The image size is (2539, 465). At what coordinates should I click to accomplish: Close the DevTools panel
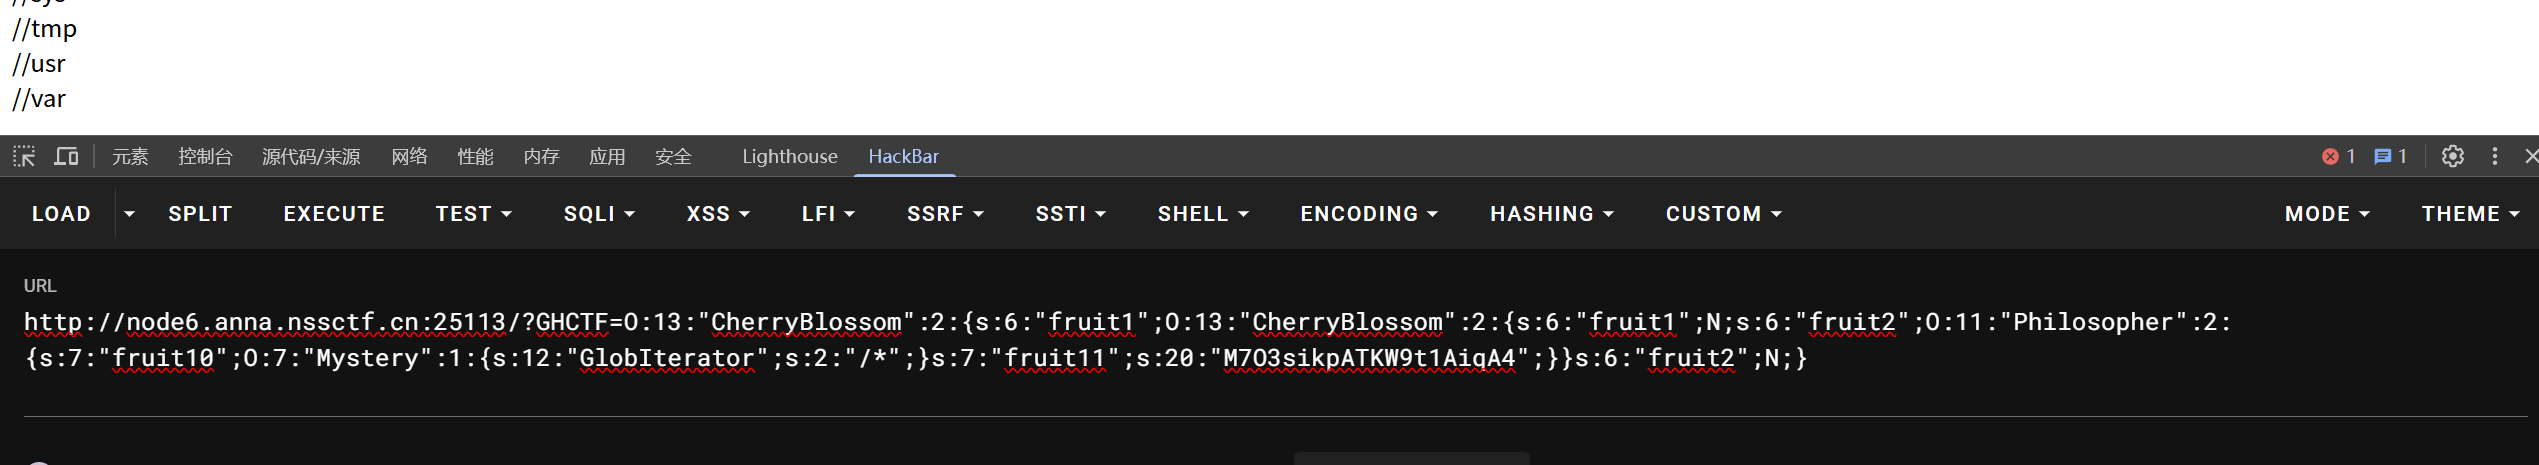click(x=2531, y=156)
